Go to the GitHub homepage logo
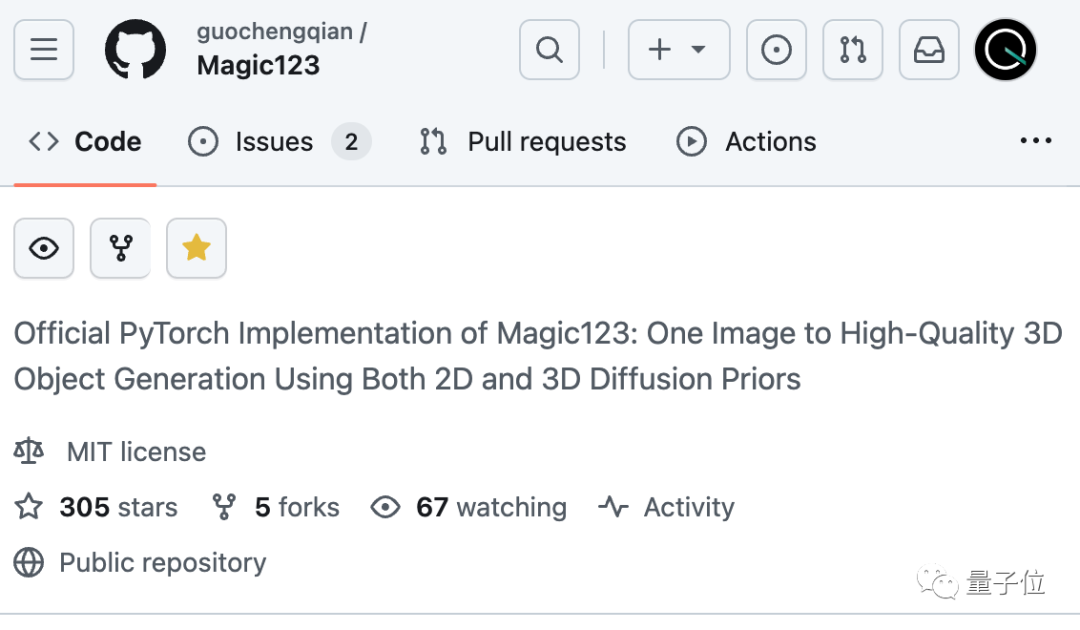 (135, 49)
